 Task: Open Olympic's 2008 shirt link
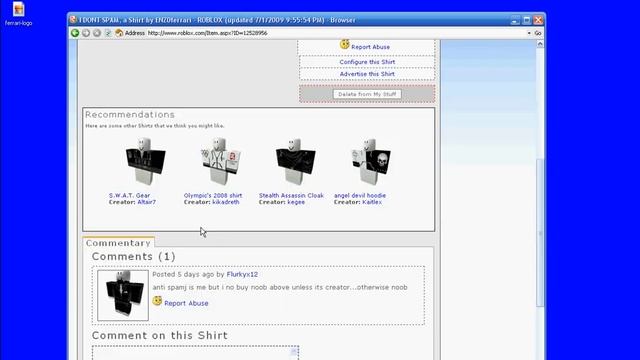coord(213,196)
